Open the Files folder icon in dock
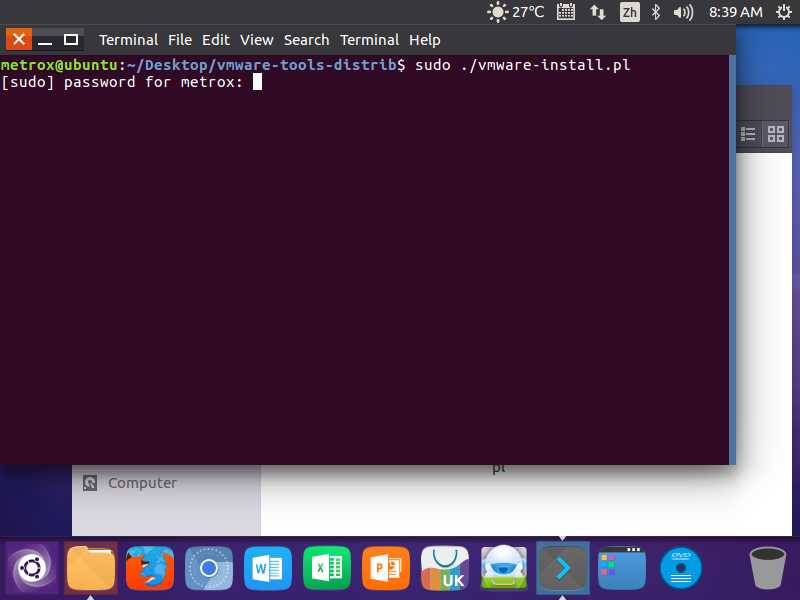 point(90,569)
